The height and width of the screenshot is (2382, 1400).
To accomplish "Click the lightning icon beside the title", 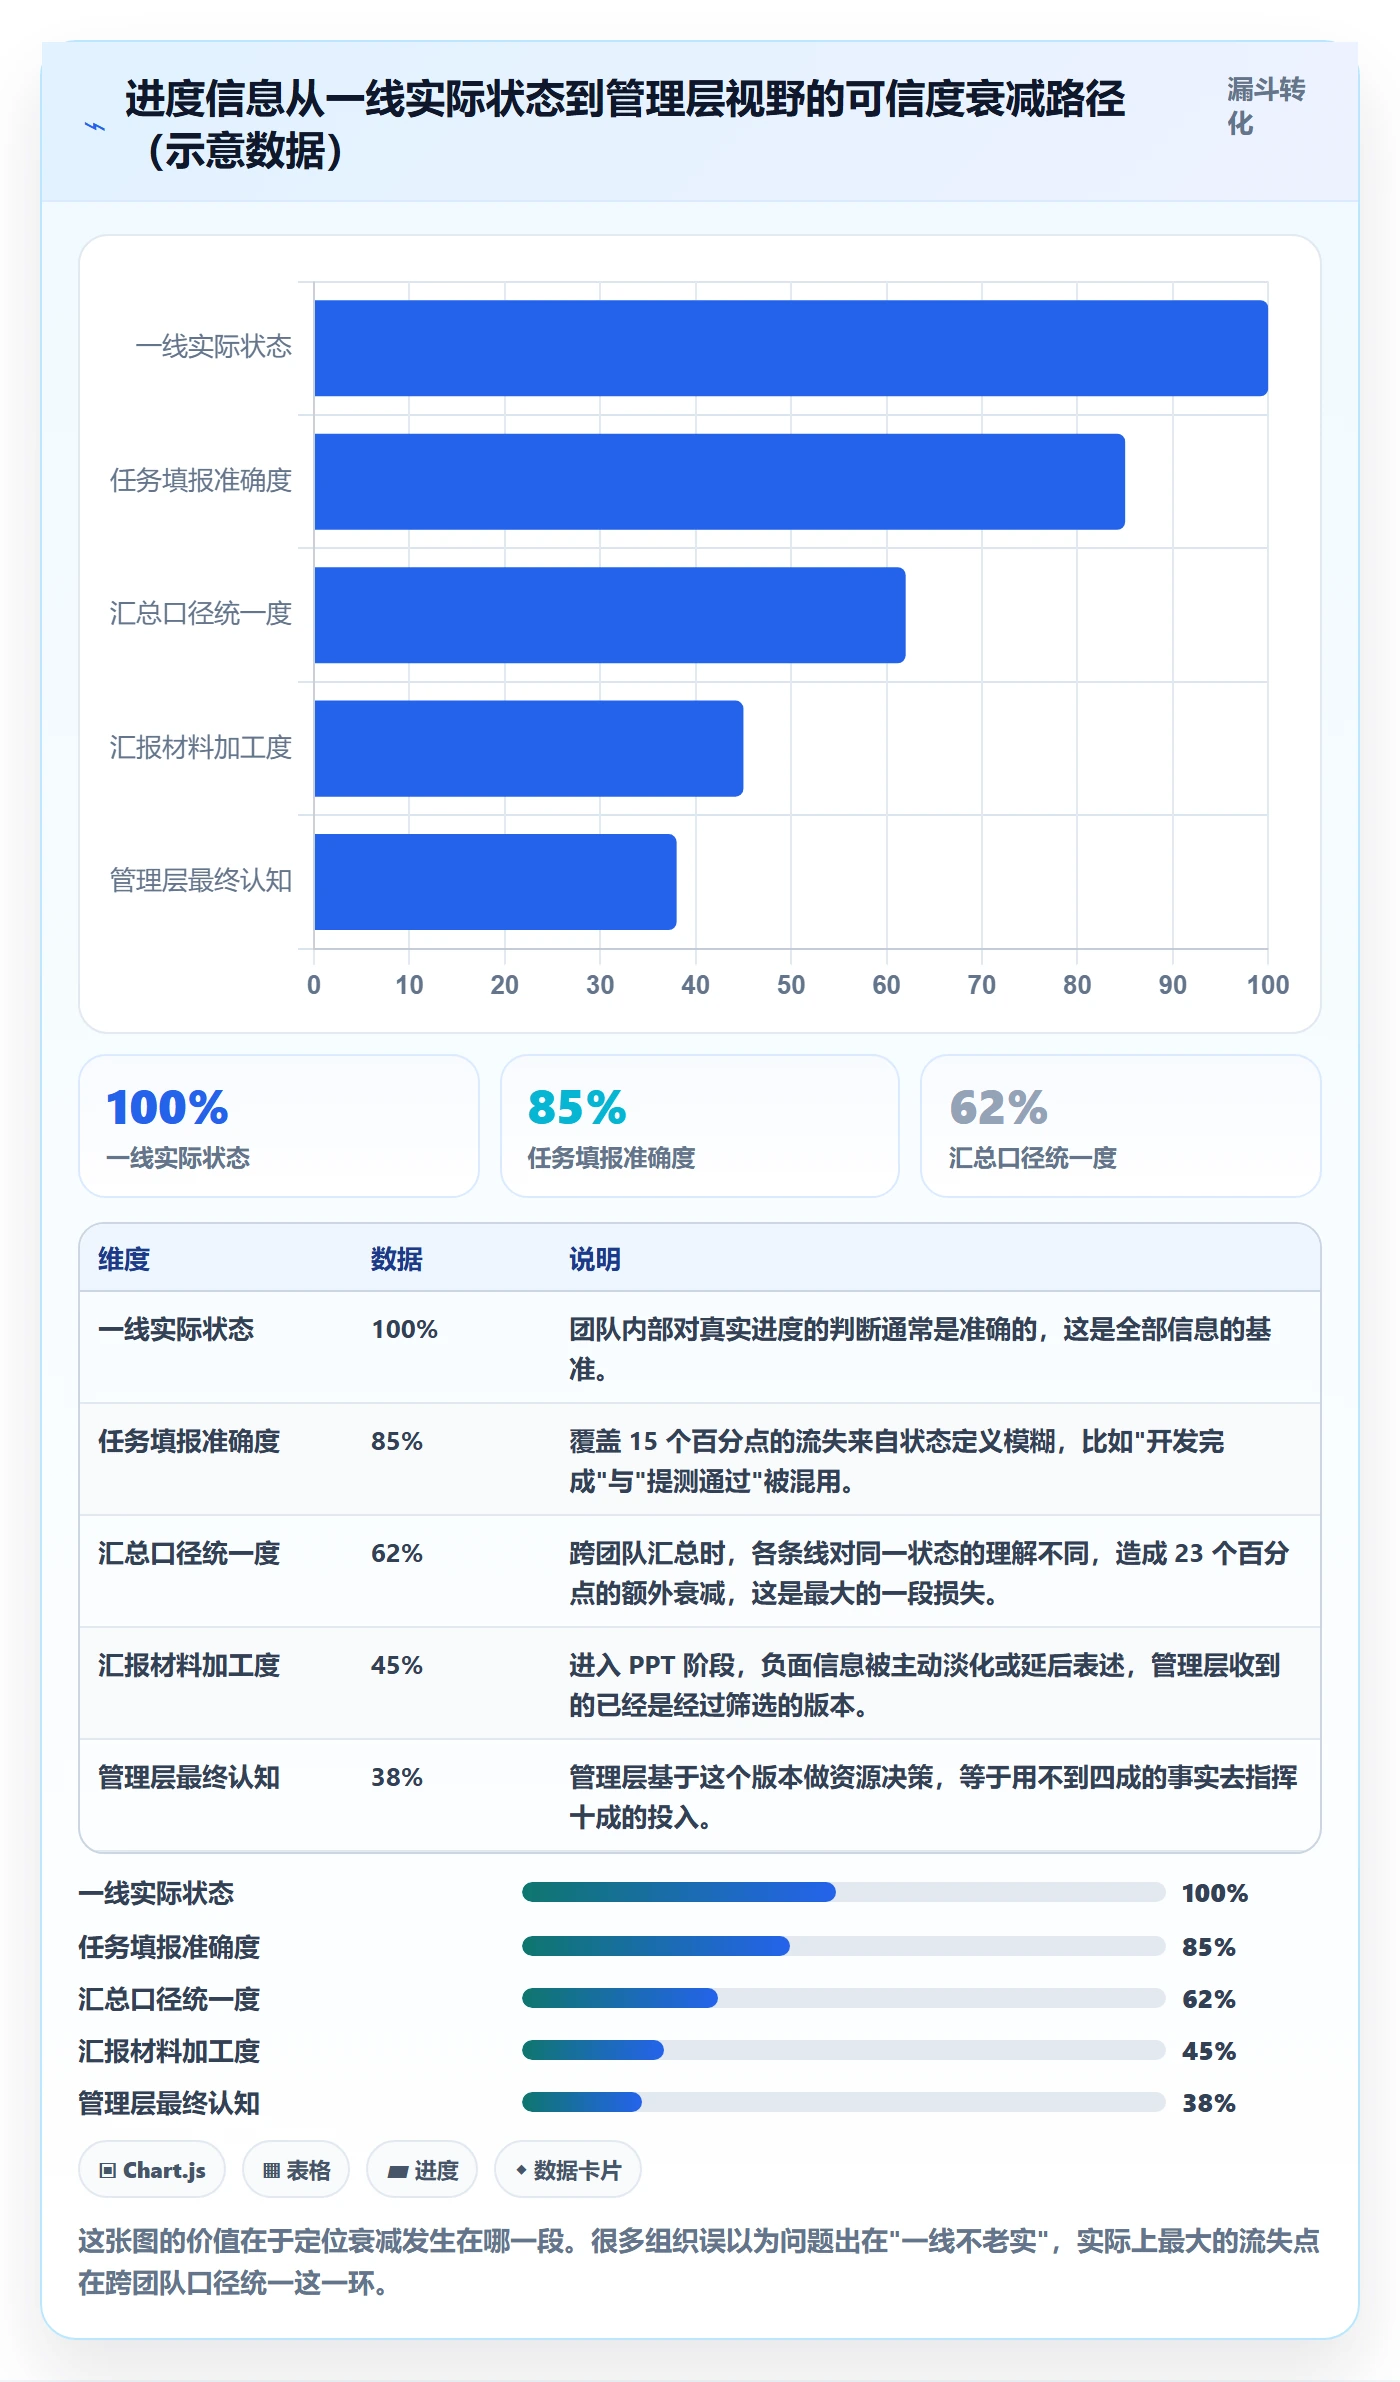I will click(95, 126).
